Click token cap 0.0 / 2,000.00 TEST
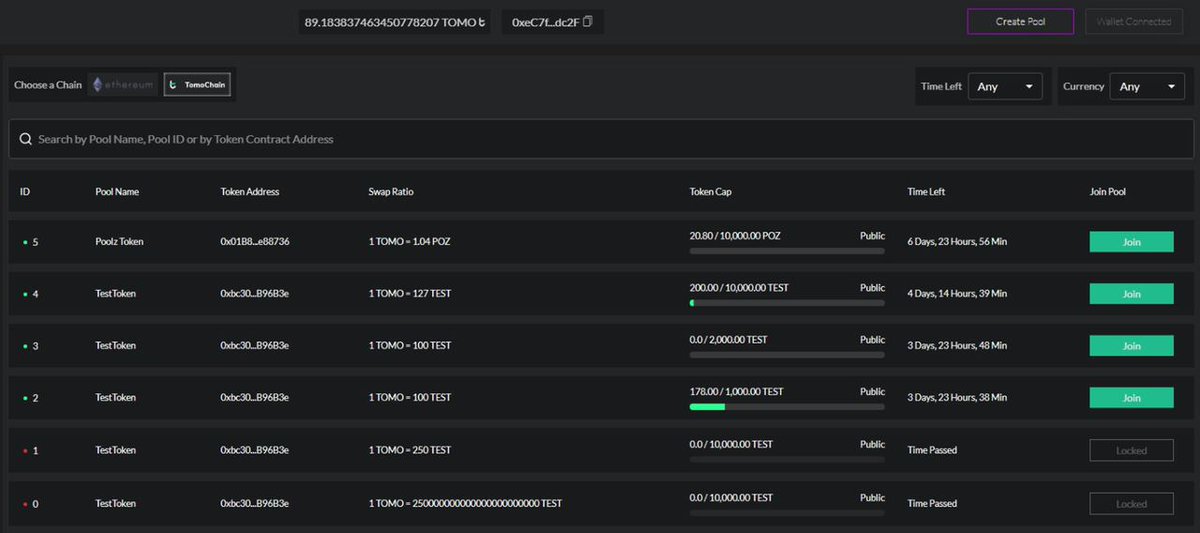The image size is (1200, 533). click(728, 340)
